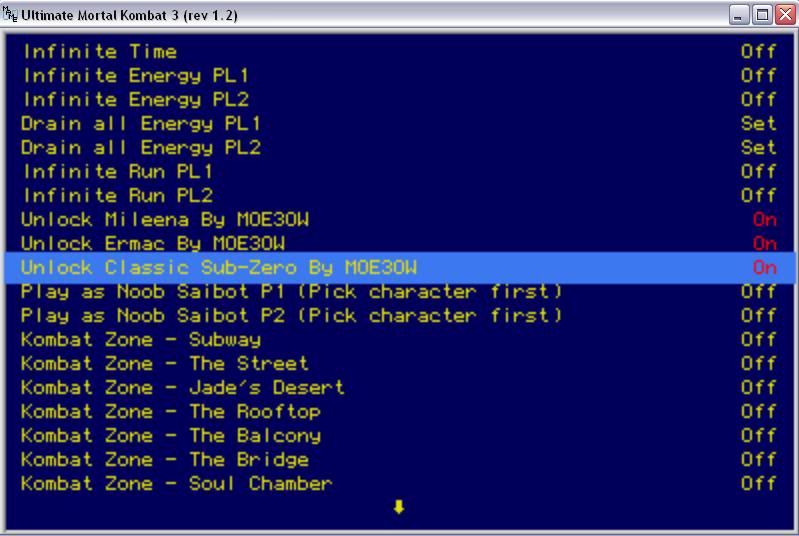Toggle Off value for The Balcony zone
This screenshot has width=799, height=536.
(x=759, y=435)
